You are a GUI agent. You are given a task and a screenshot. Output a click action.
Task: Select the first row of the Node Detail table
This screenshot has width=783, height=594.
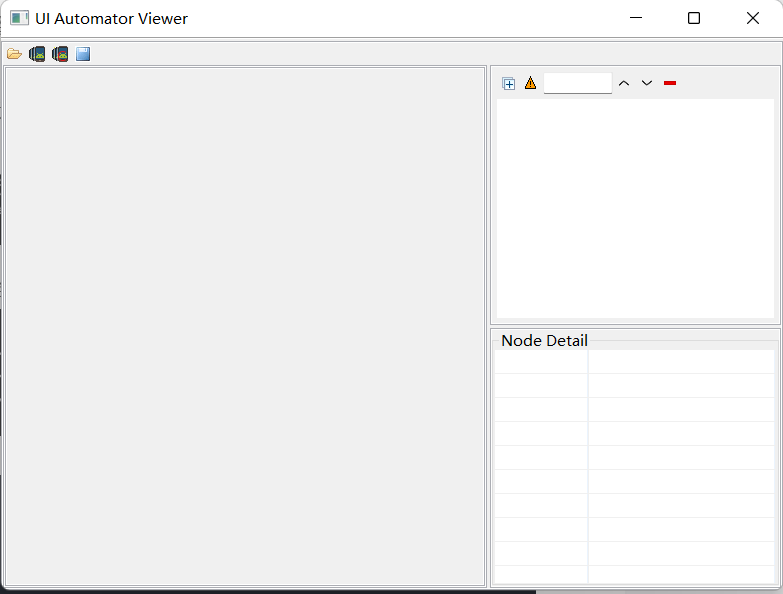pos(634,361)
